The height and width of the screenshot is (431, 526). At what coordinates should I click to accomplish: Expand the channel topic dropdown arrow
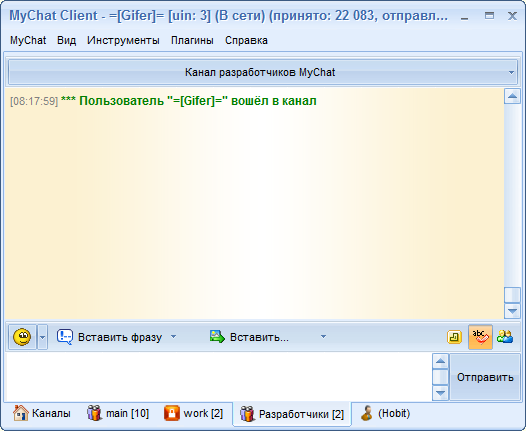pos(511,72)
